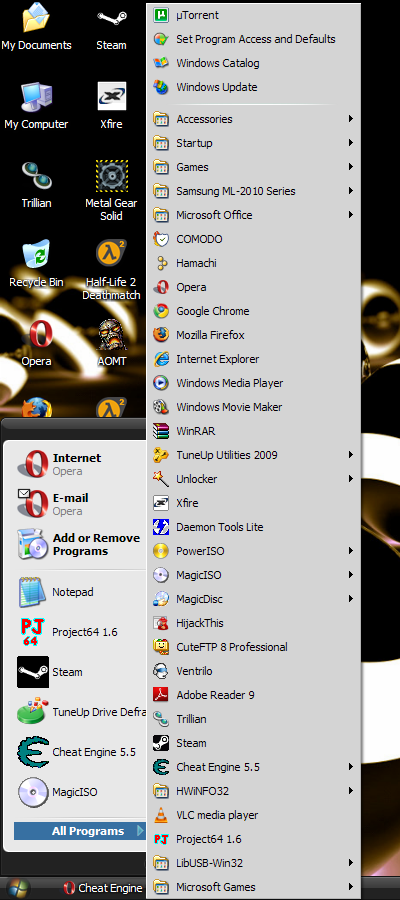Expand the Startup submenu arrow
Image resolution: width=400 pixels, height=900 pixels.
[x=350, y=143]
